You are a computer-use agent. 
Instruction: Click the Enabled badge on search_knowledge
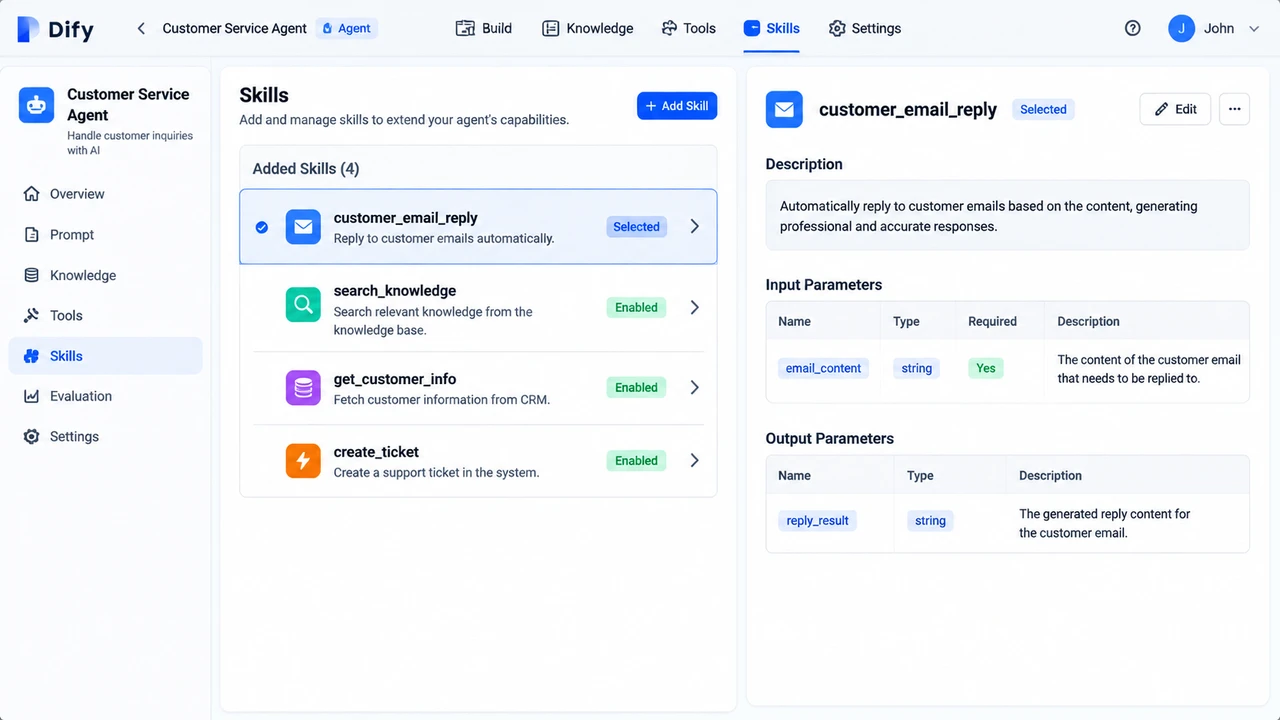pos(636,307)
